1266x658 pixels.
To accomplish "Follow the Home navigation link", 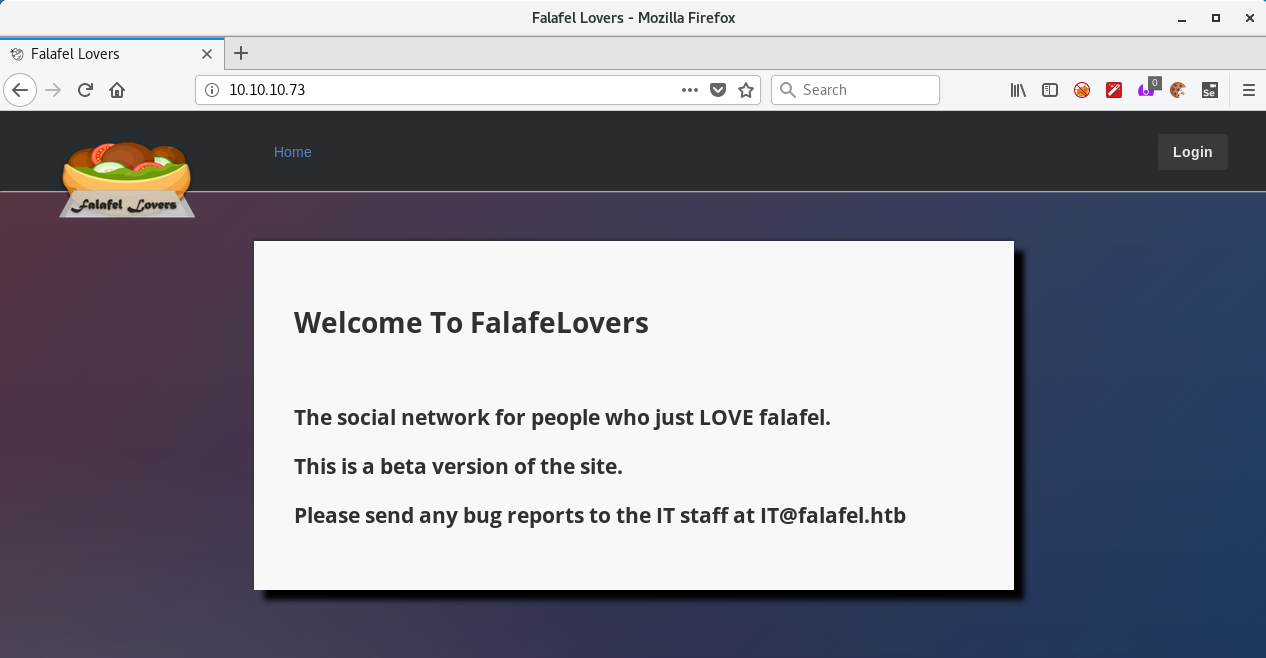I will pos(293,152).
